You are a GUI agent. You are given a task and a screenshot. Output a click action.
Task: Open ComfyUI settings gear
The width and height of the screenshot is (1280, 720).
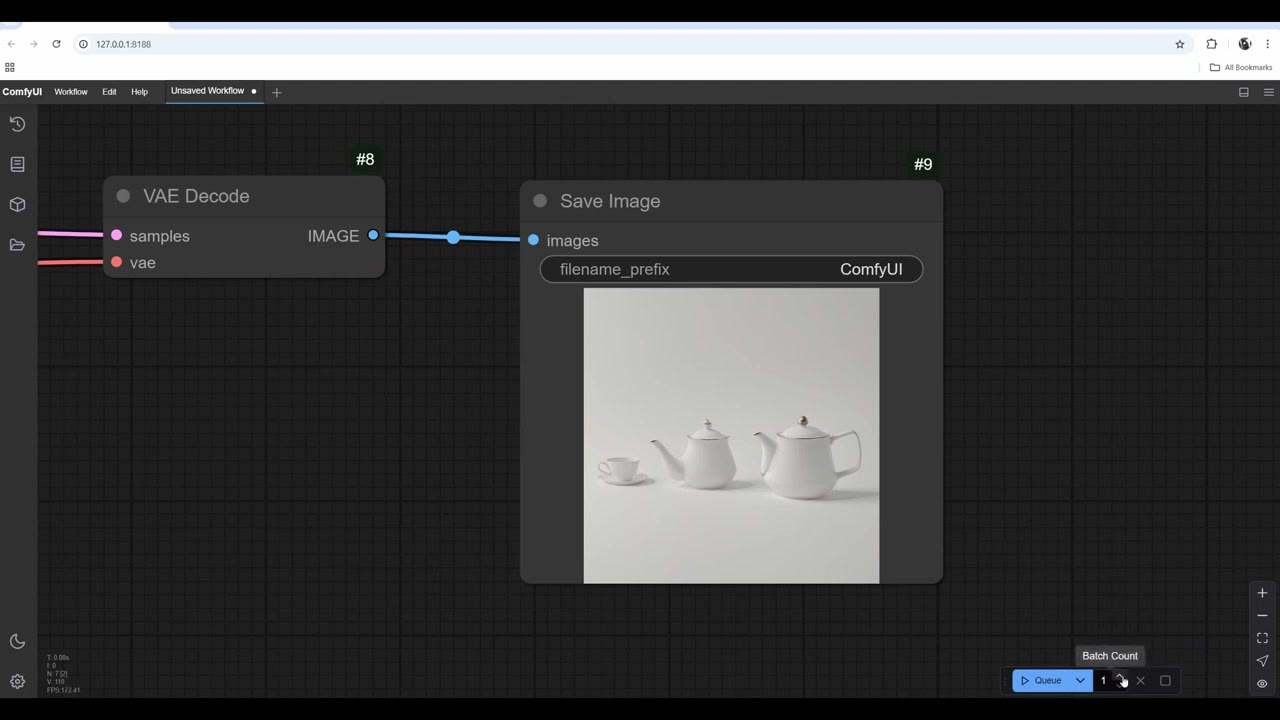[17, 682]
